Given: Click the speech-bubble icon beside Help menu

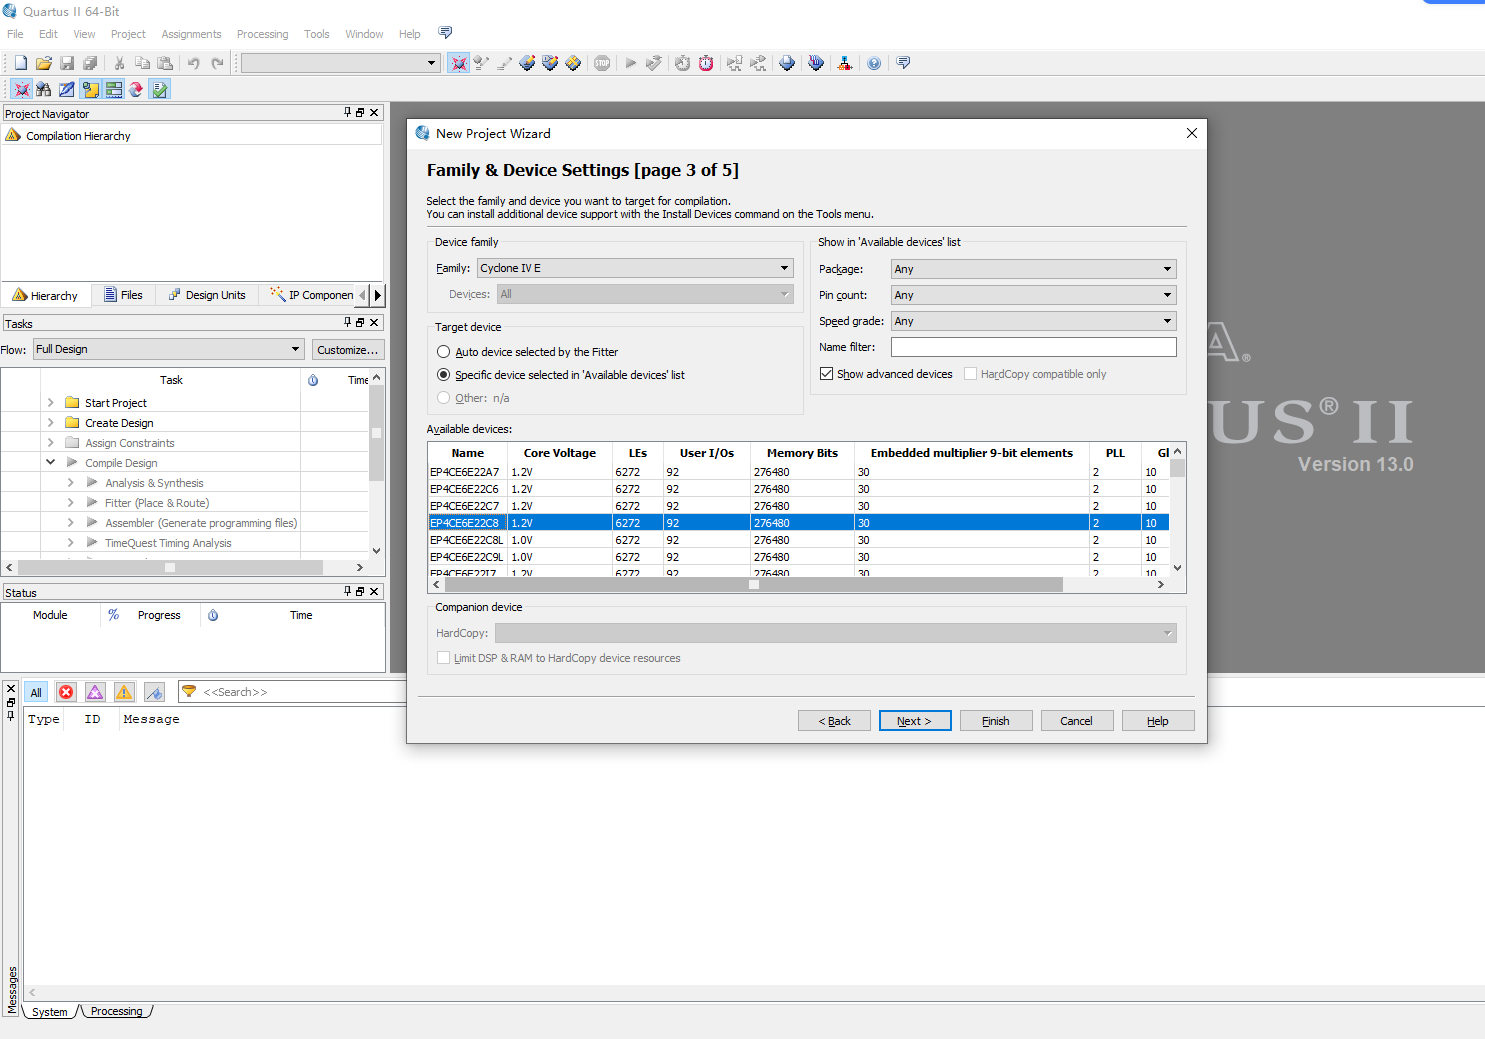Looking at the screenshot, I should pyautogui.click(x=446, y=33).
